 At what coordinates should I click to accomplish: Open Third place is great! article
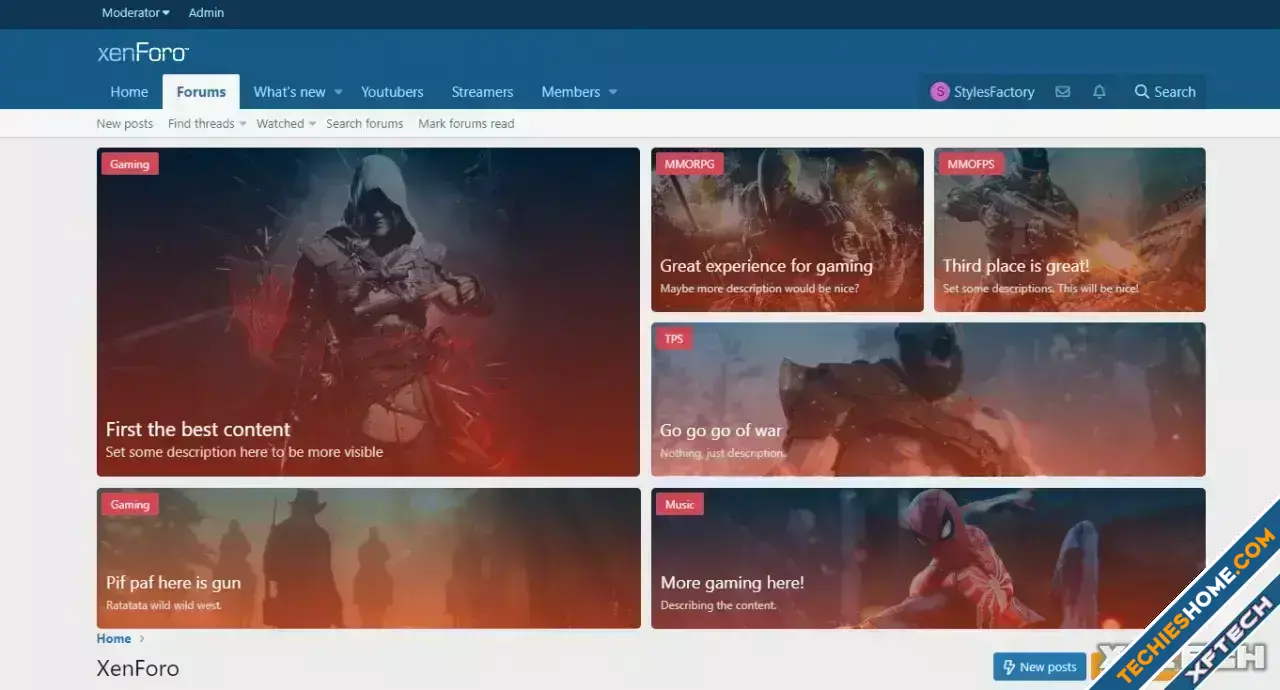coord(1016,266)
